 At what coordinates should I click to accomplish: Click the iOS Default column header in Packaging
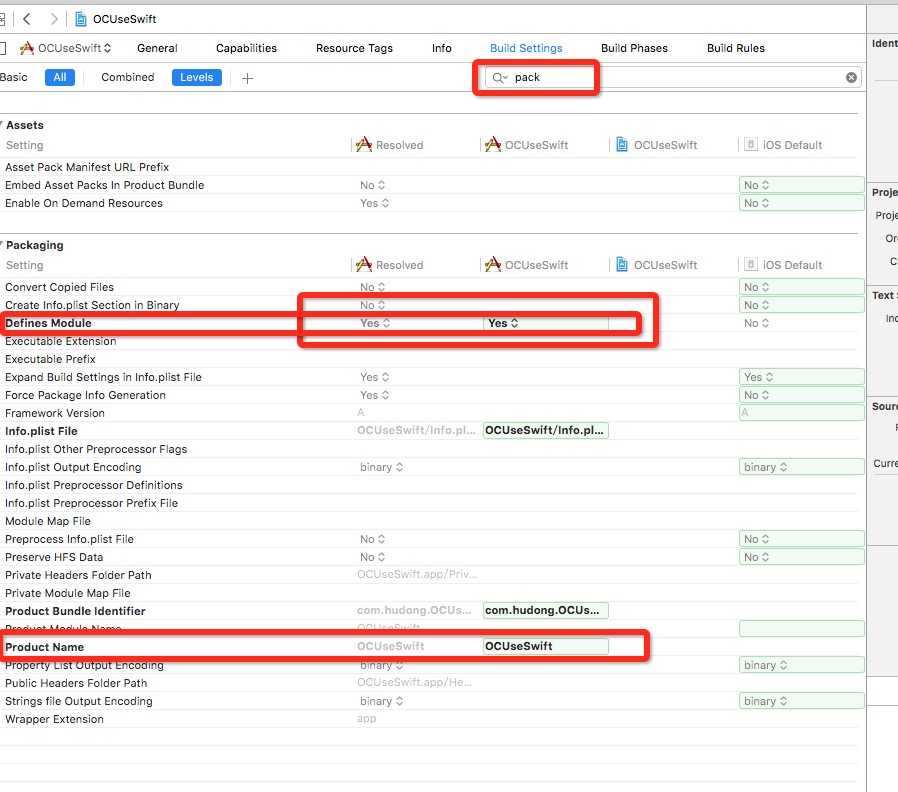click(783, 265)
